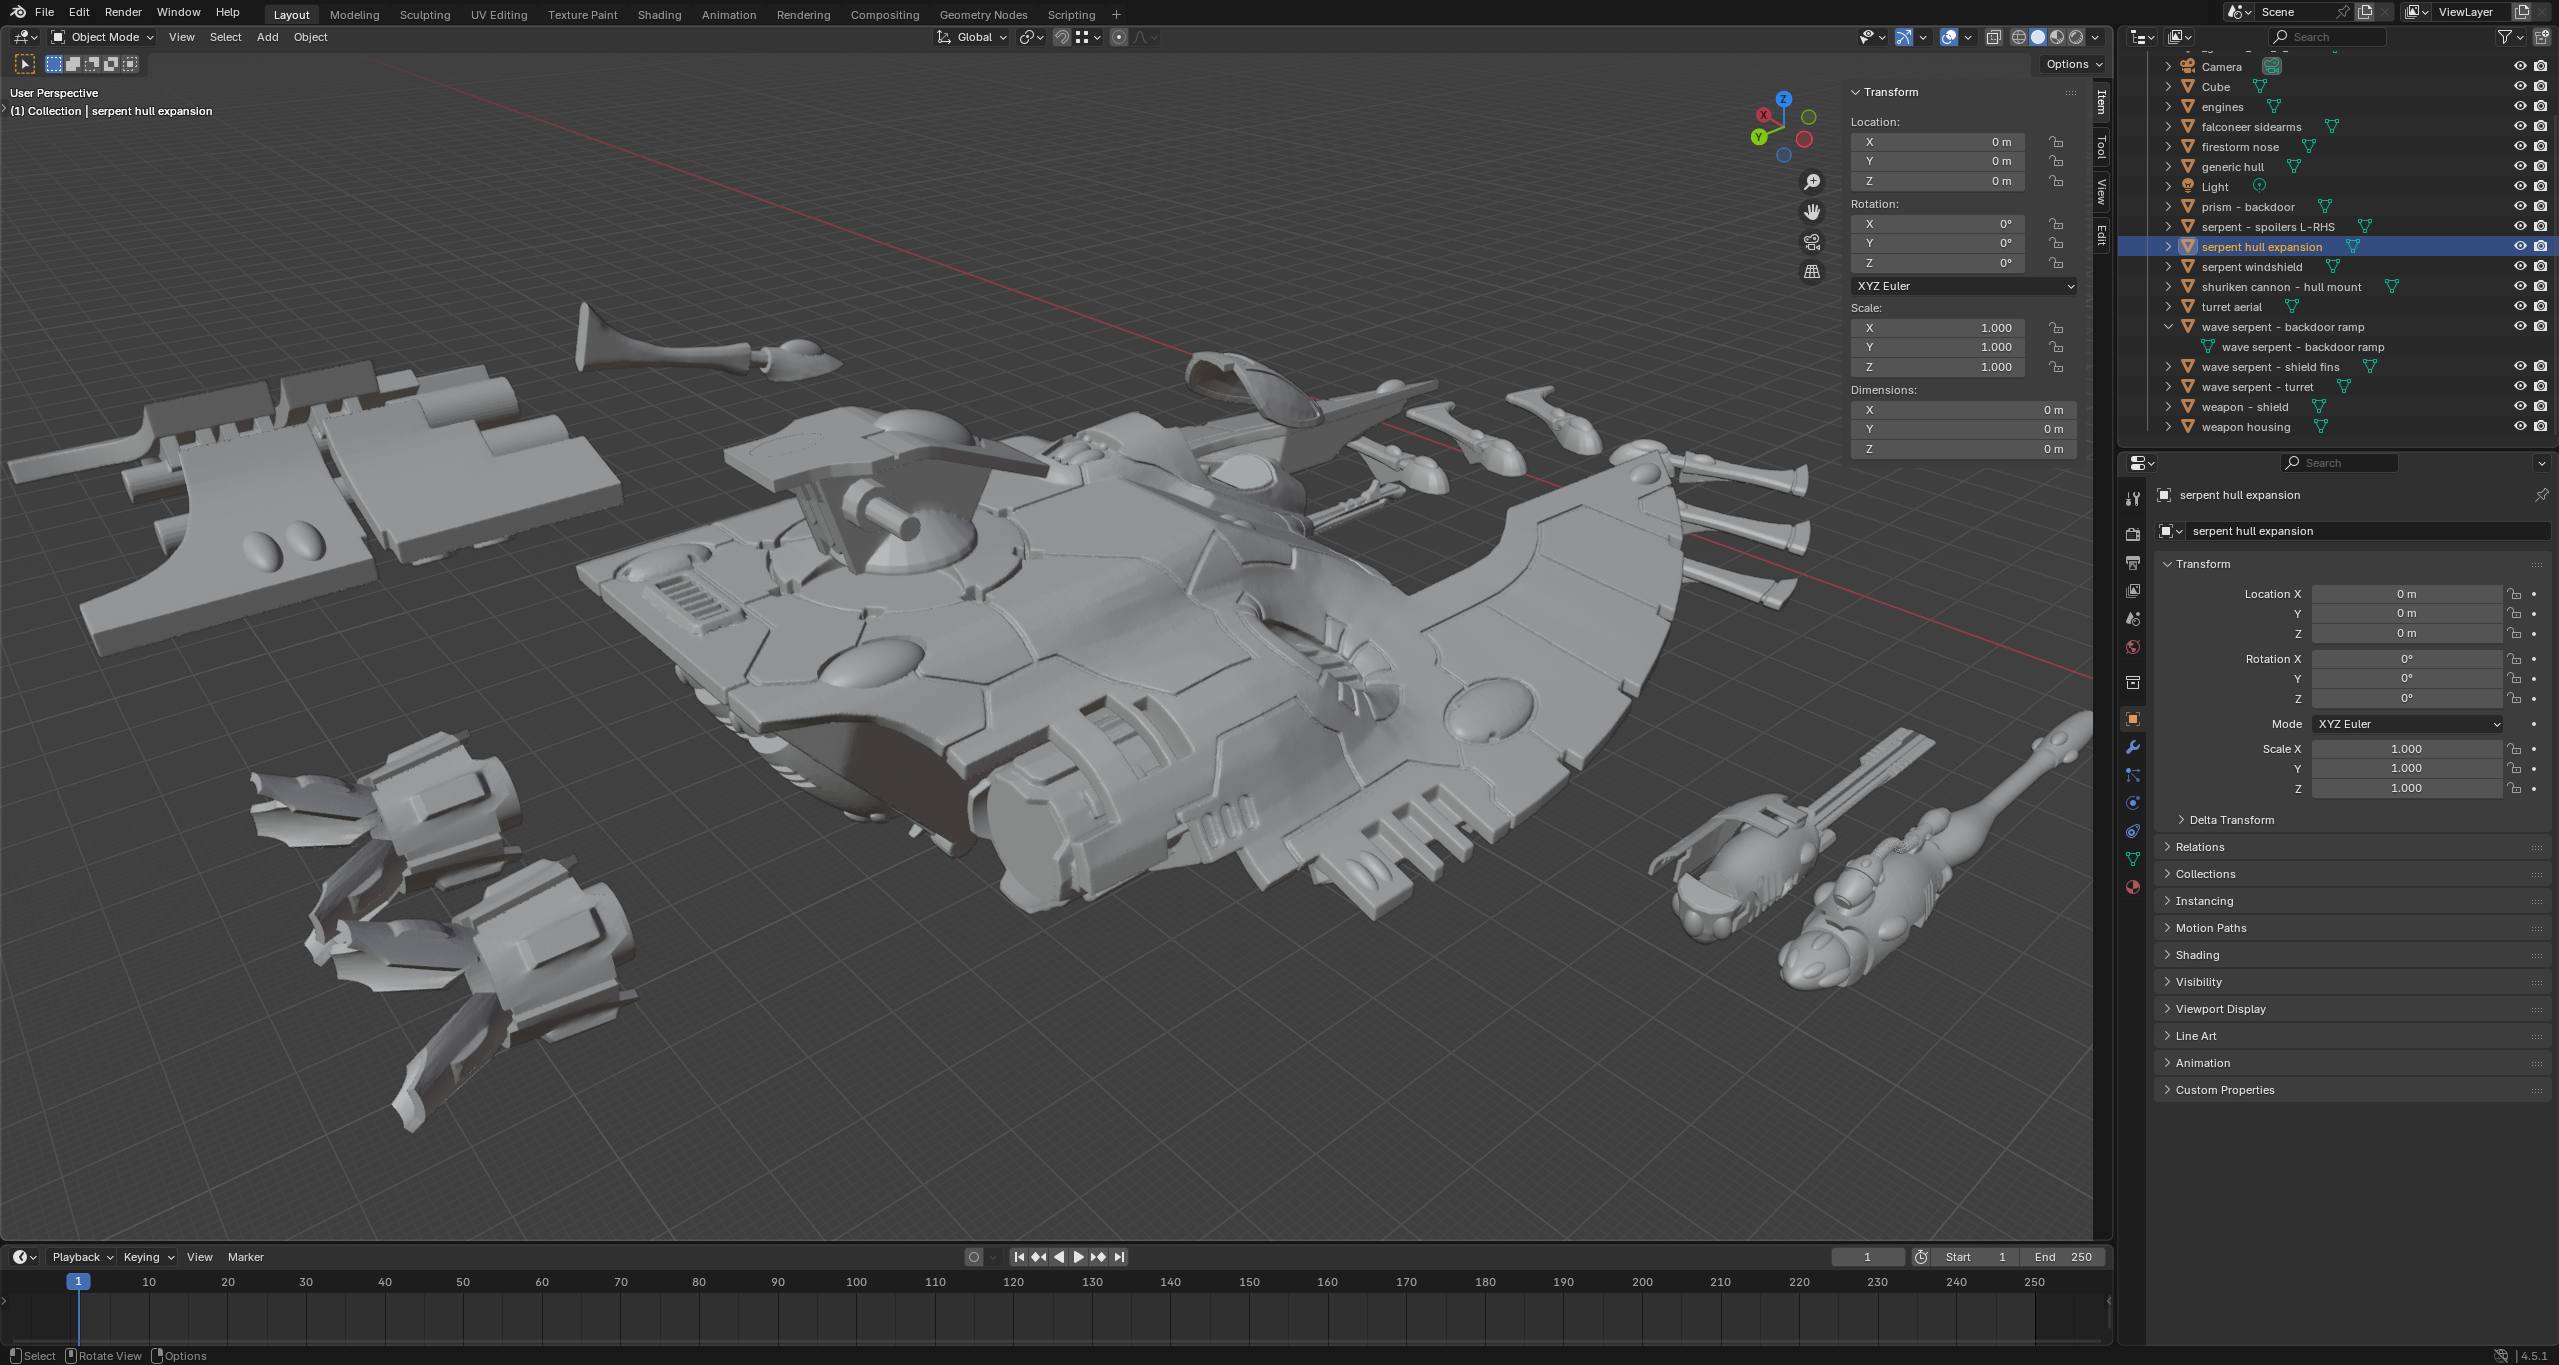The height and width of the screenshot is (1365, 2559).
Task: Collapse wave serpent - backdoor ramp tree item
Action: pyautogui.click(x=2168, y=326)
